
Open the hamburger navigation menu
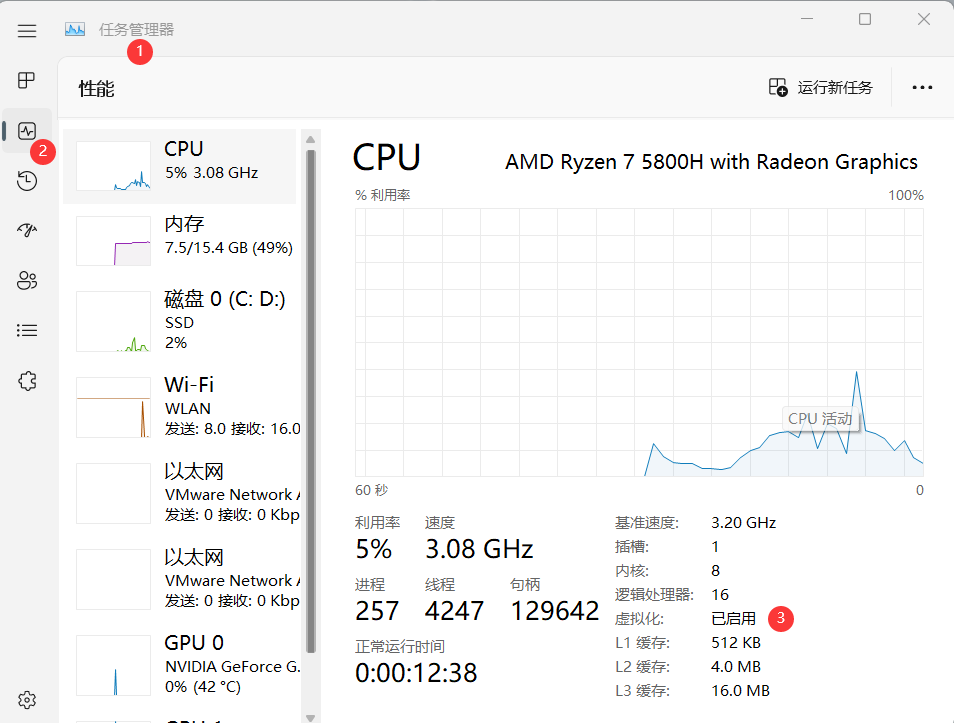point(27,30)
